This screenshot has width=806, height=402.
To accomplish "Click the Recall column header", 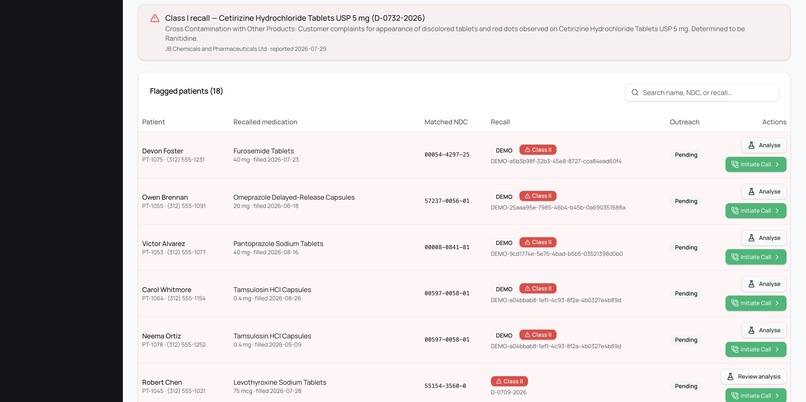I will click(500, 122).
